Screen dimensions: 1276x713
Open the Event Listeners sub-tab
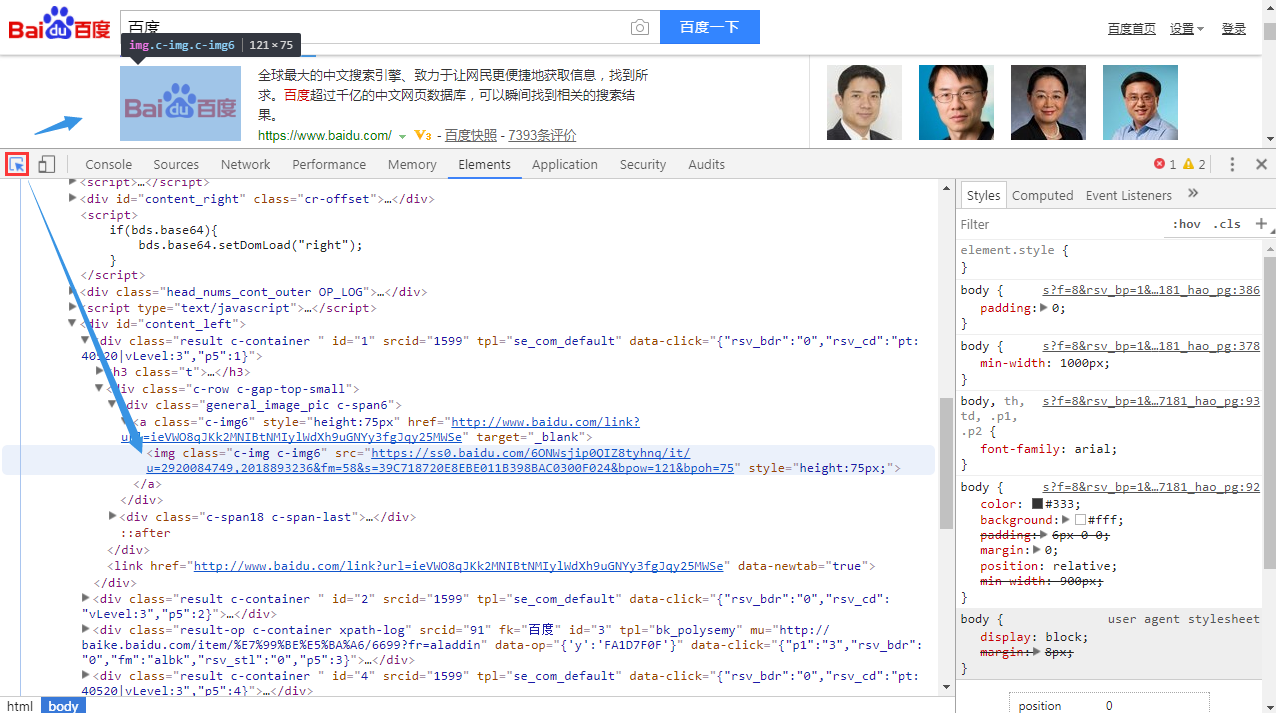click(1128, 195)
